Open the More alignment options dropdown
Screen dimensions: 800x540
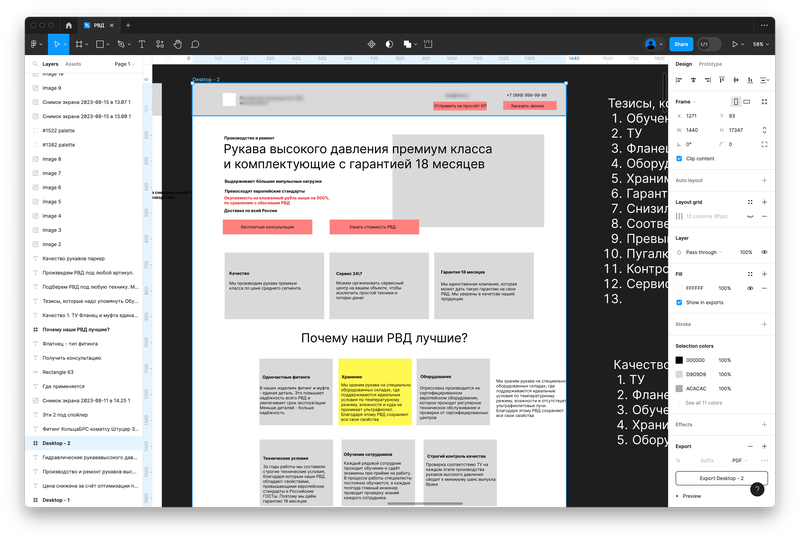tap(765, 80)
